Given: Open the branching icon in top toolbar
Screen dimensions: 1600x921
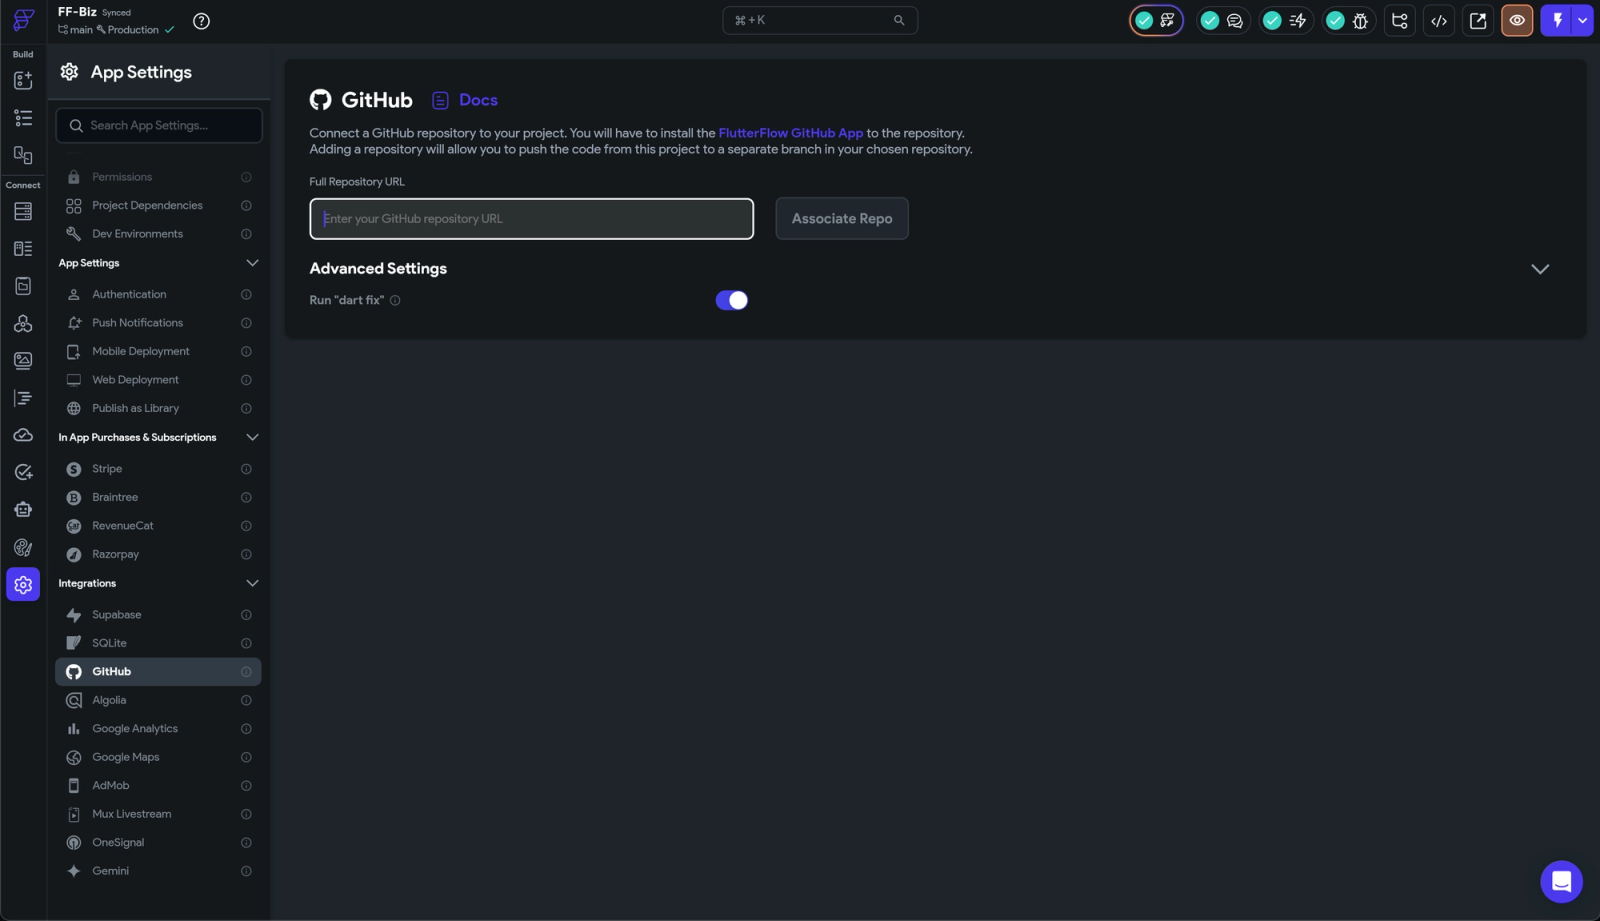Looking at the screenshot, I should [x=1400, y=20].
